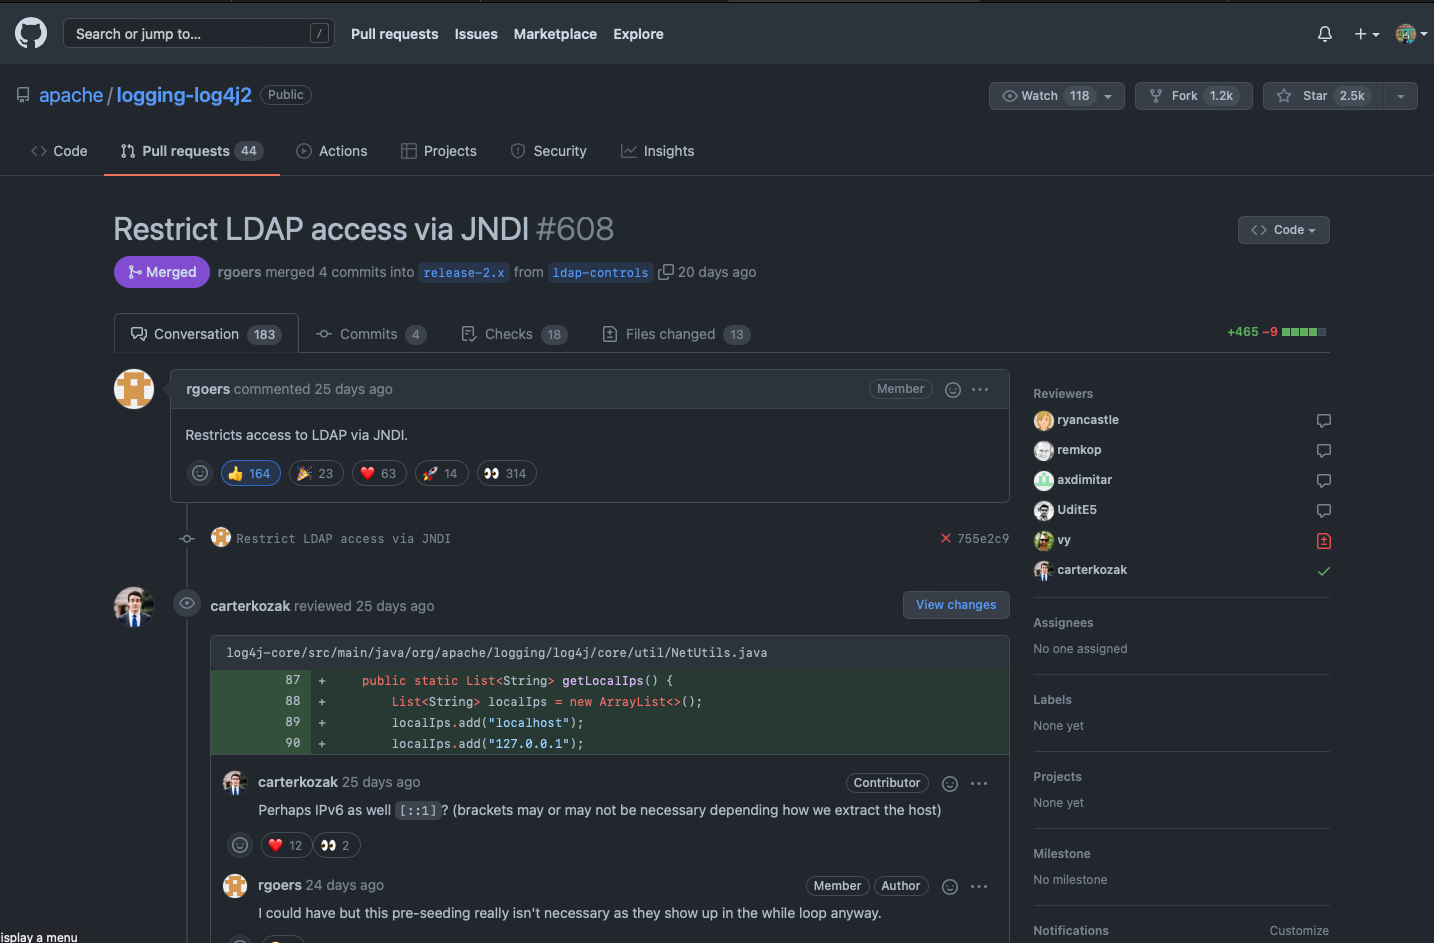Open the user avatar menu

[x=1411, y=34]
